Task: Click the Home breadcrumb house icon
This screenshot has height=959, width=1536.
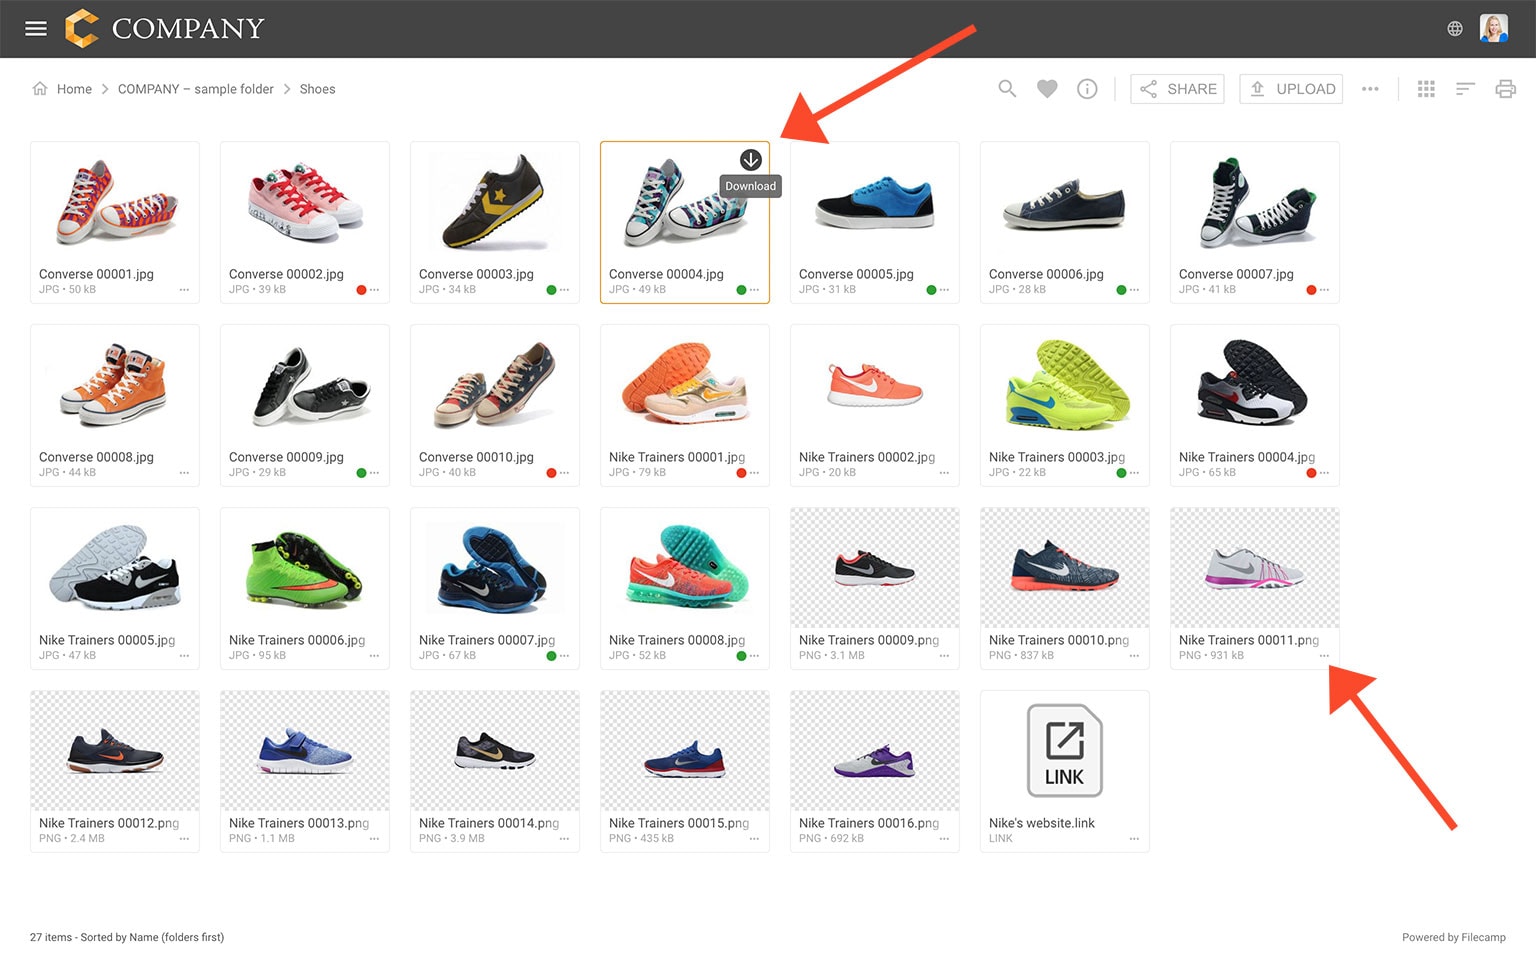Action: (40, 88)
